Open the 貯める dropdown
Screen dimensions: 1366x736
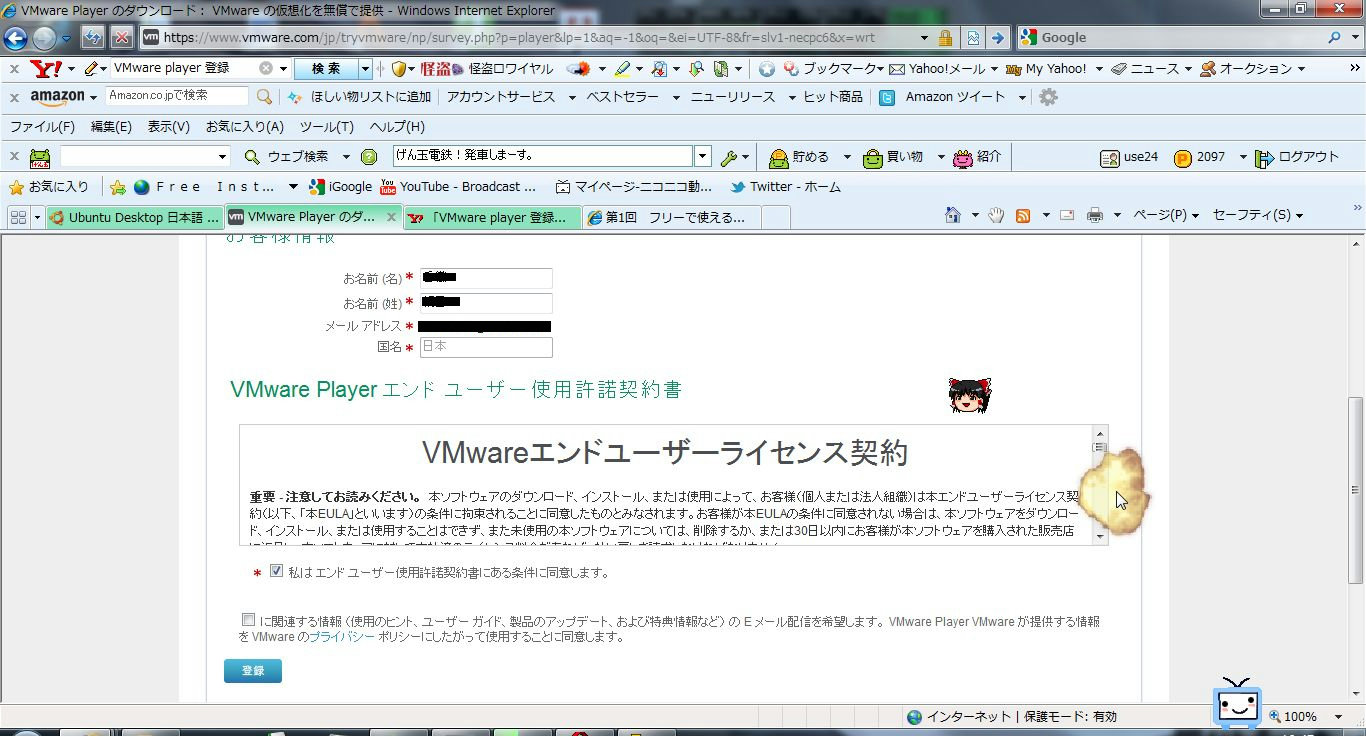846,157
